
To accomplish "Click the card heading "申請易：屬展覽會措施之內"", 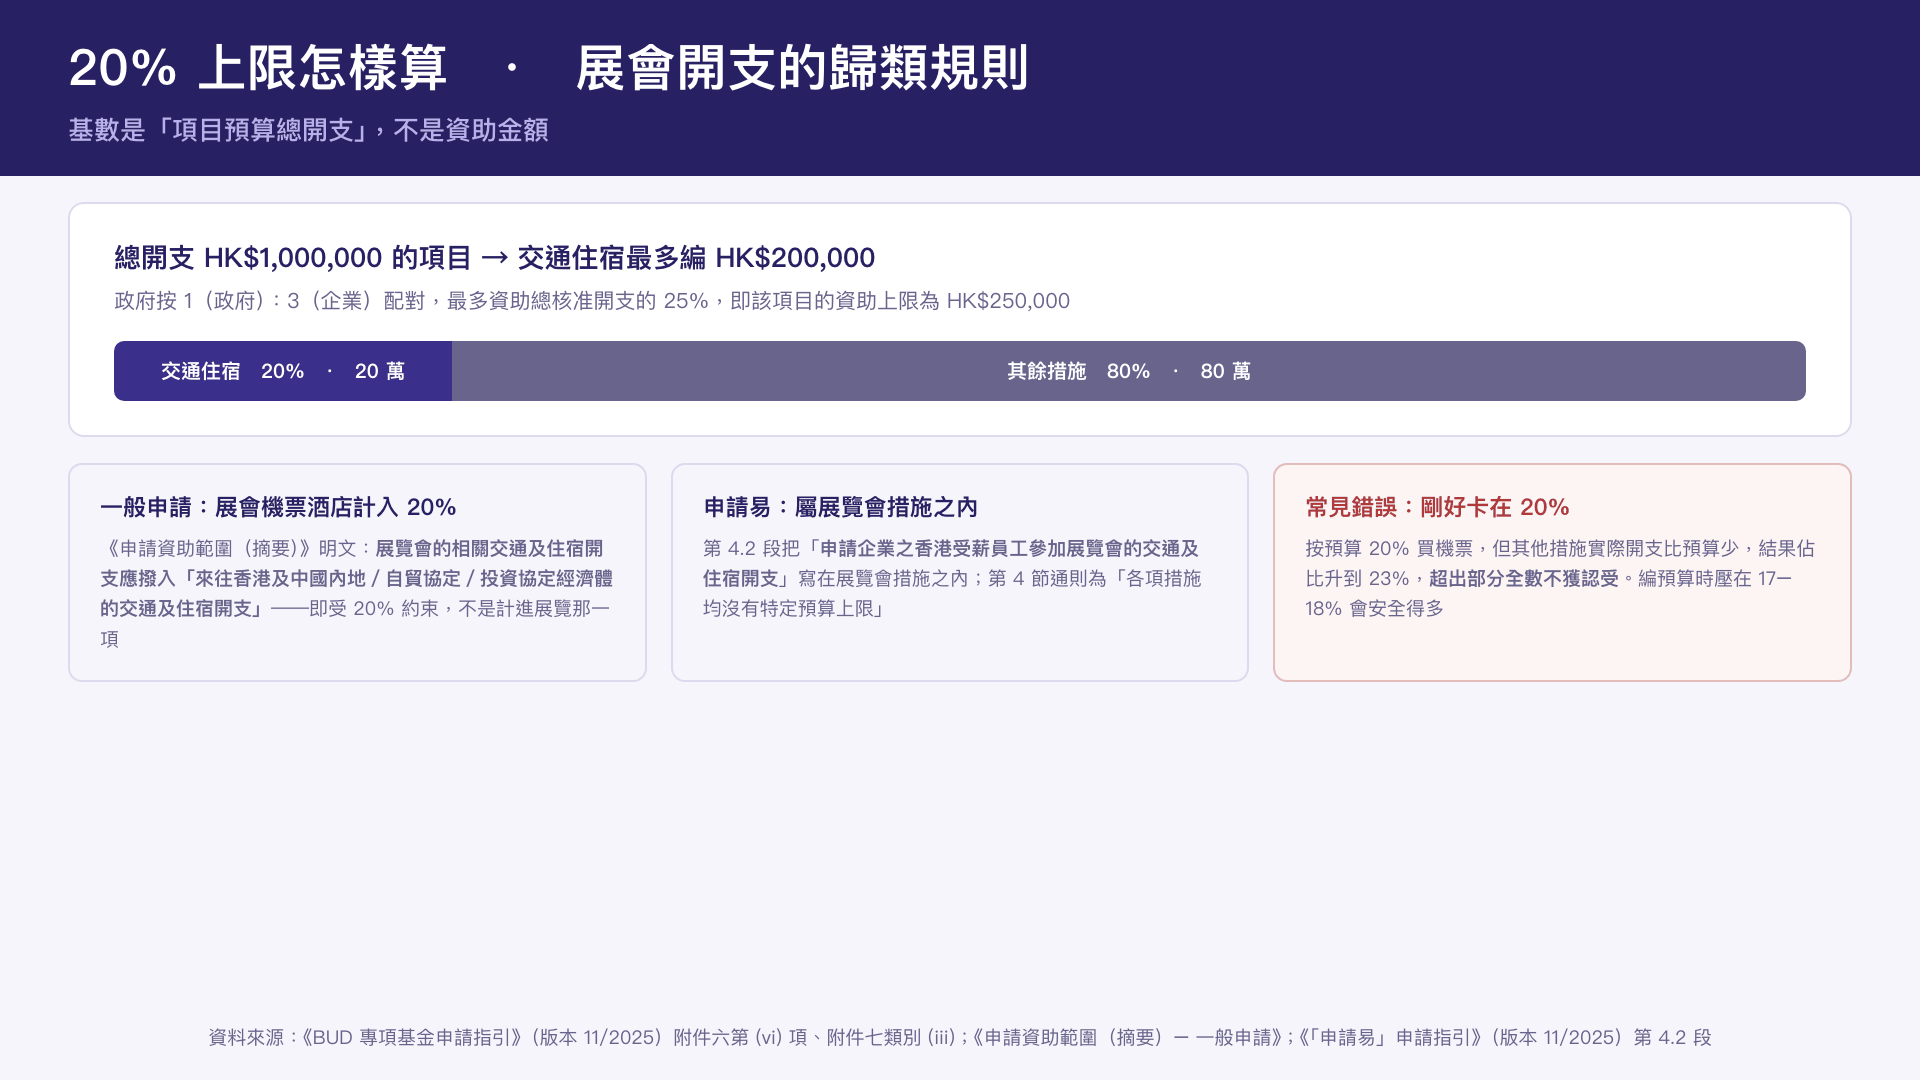I will pos(840,507).
